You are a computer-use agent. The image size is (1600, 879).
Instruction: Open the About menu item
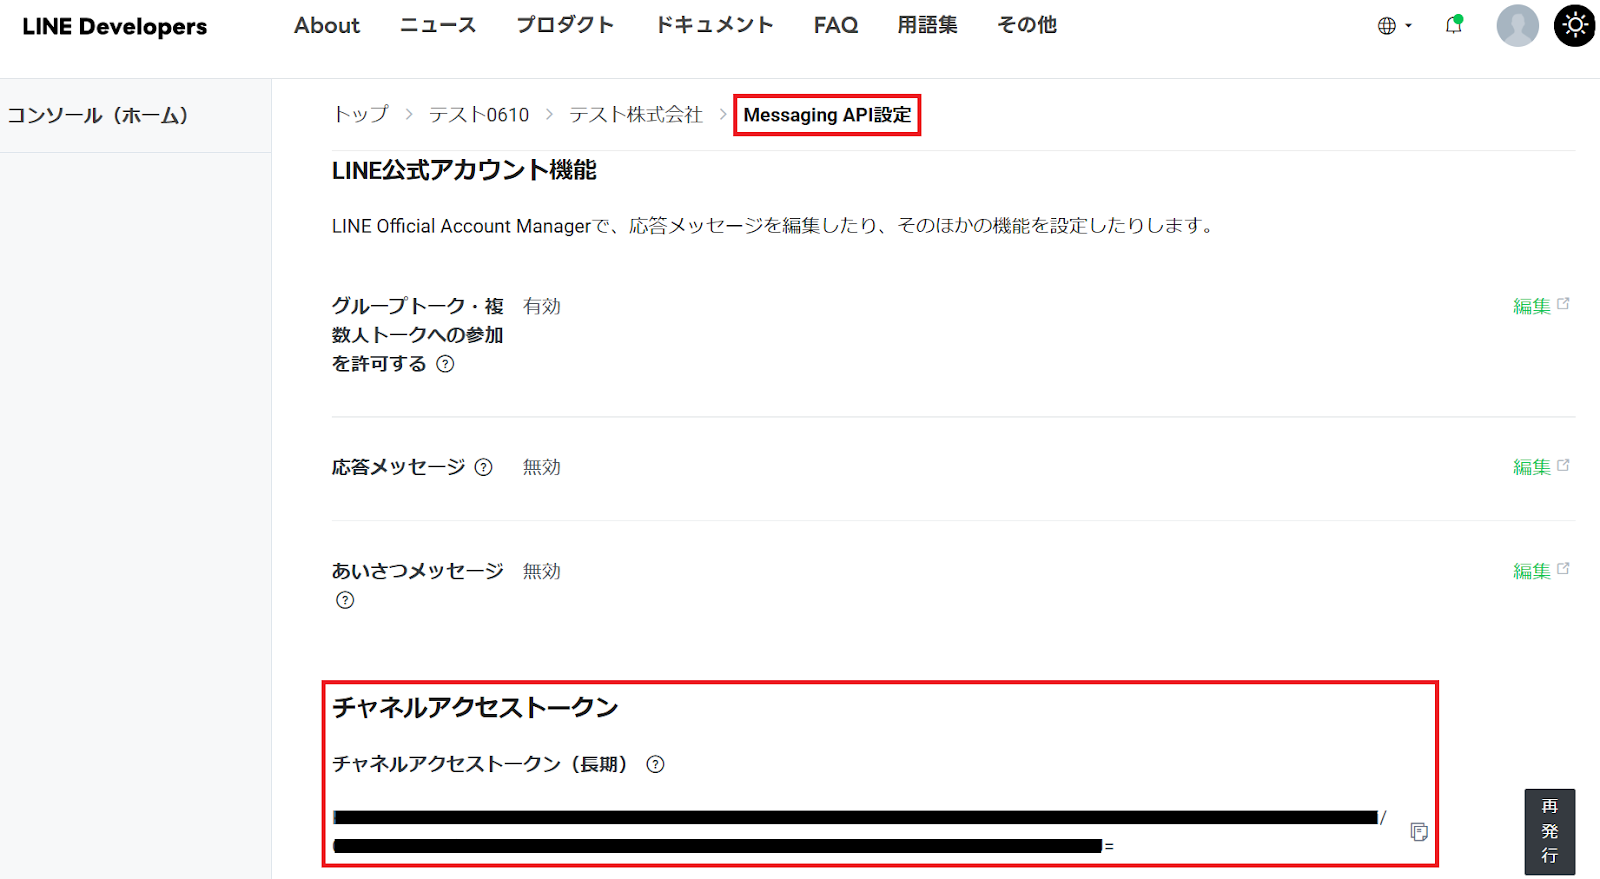[327, 25]
